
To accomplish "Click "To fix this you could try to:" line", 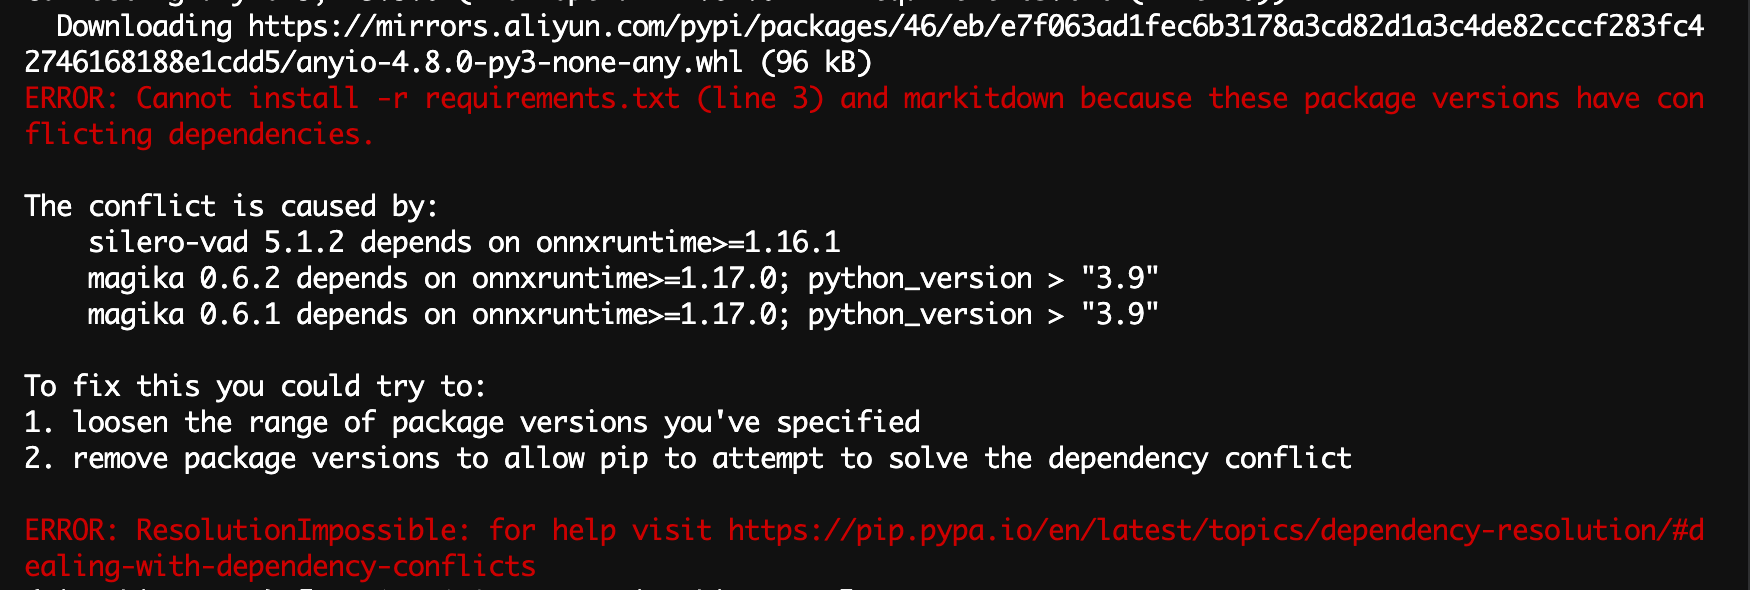I will (x=255, y=386).
